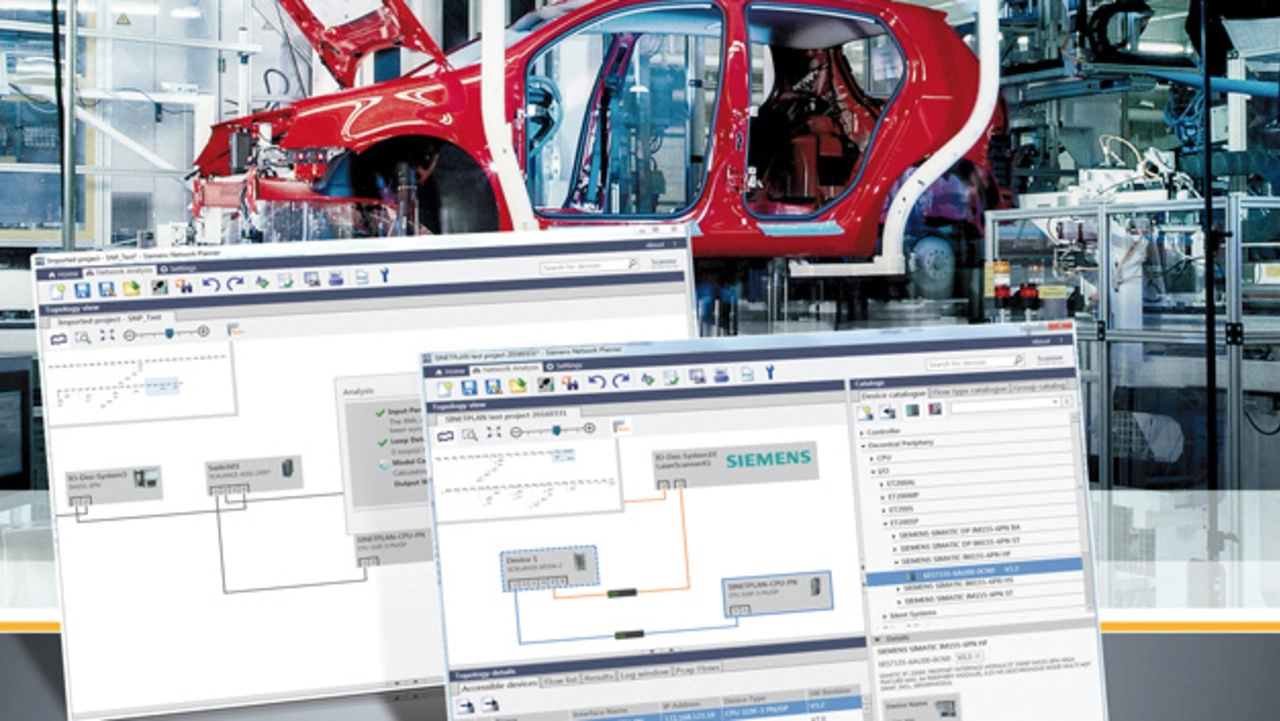Click the print icon in the front window toolbar
The image size is (1280, 721).
(x=719, y=375)
